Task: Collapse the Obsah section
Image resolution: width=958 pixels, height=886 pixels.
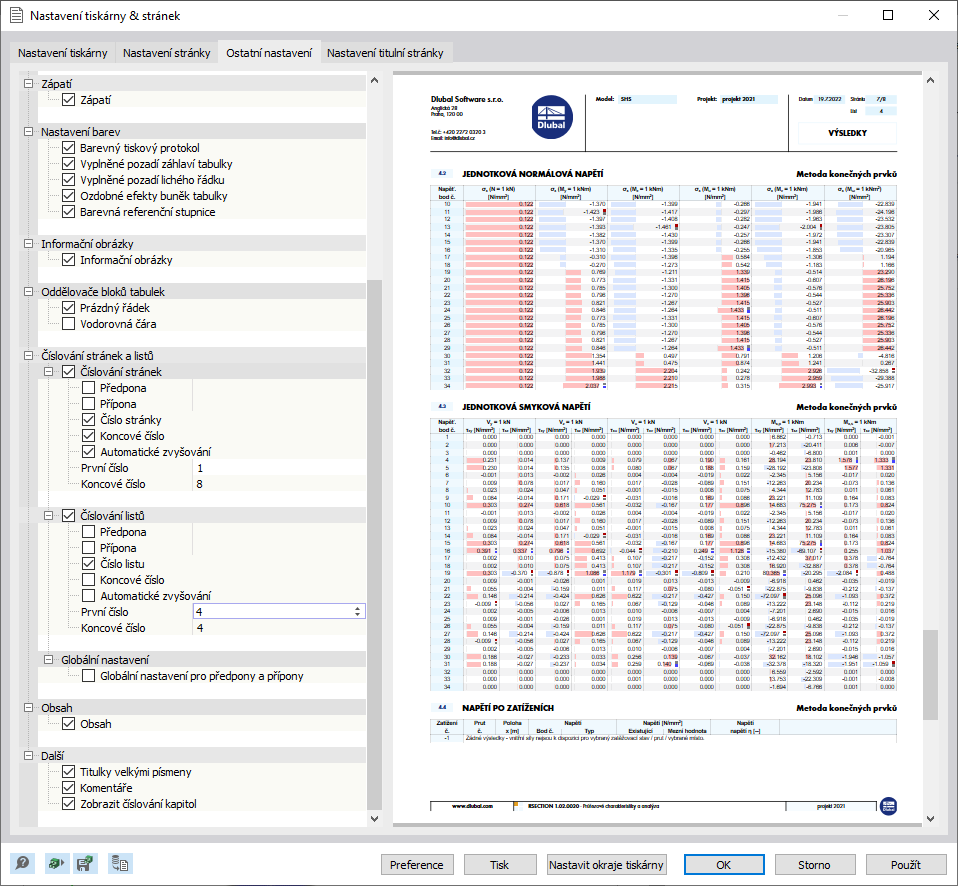Action: pos(28,708)
